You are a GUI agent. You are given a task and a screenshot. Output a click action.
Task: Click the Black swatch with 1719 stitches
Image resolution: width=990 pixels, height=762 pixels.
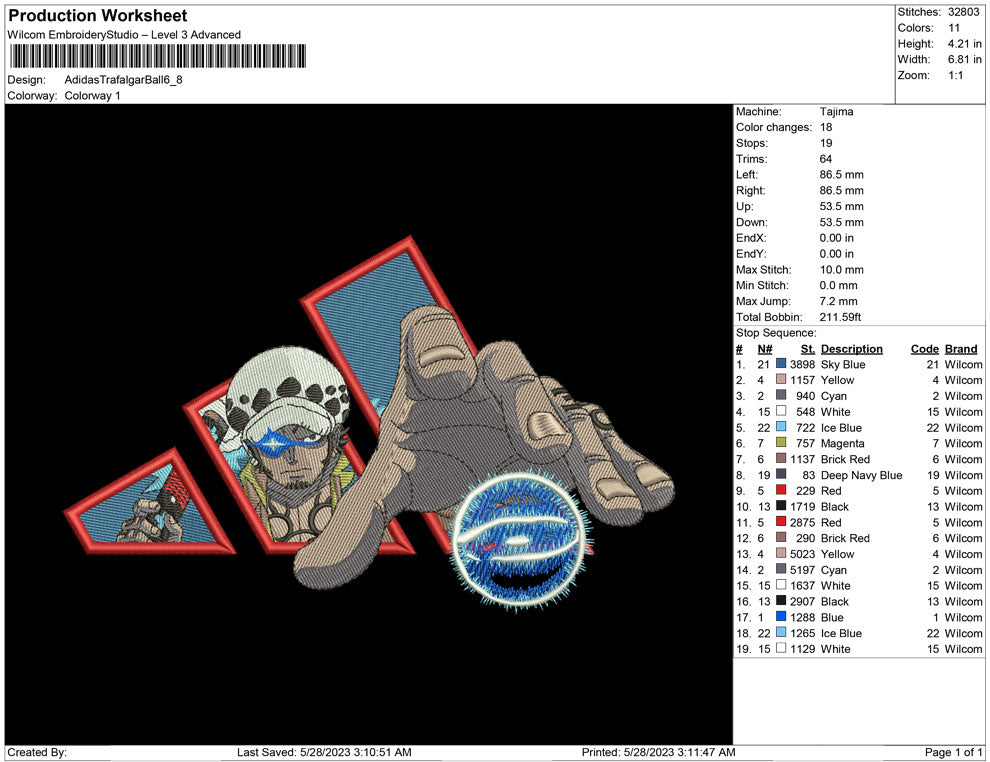coord(781,506)
